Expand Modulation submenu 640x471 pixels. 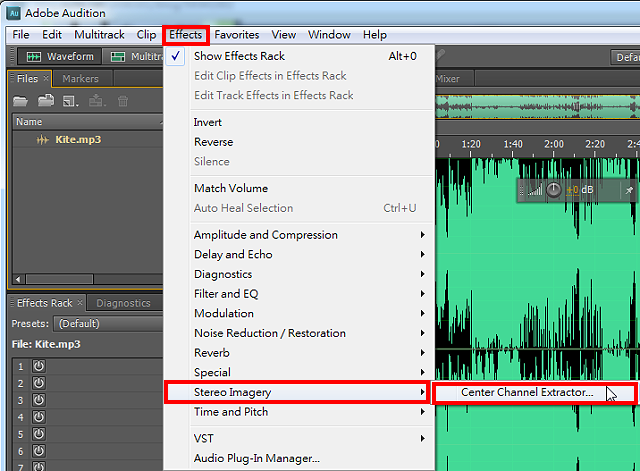pyautogui.click(x=299, y=313)
